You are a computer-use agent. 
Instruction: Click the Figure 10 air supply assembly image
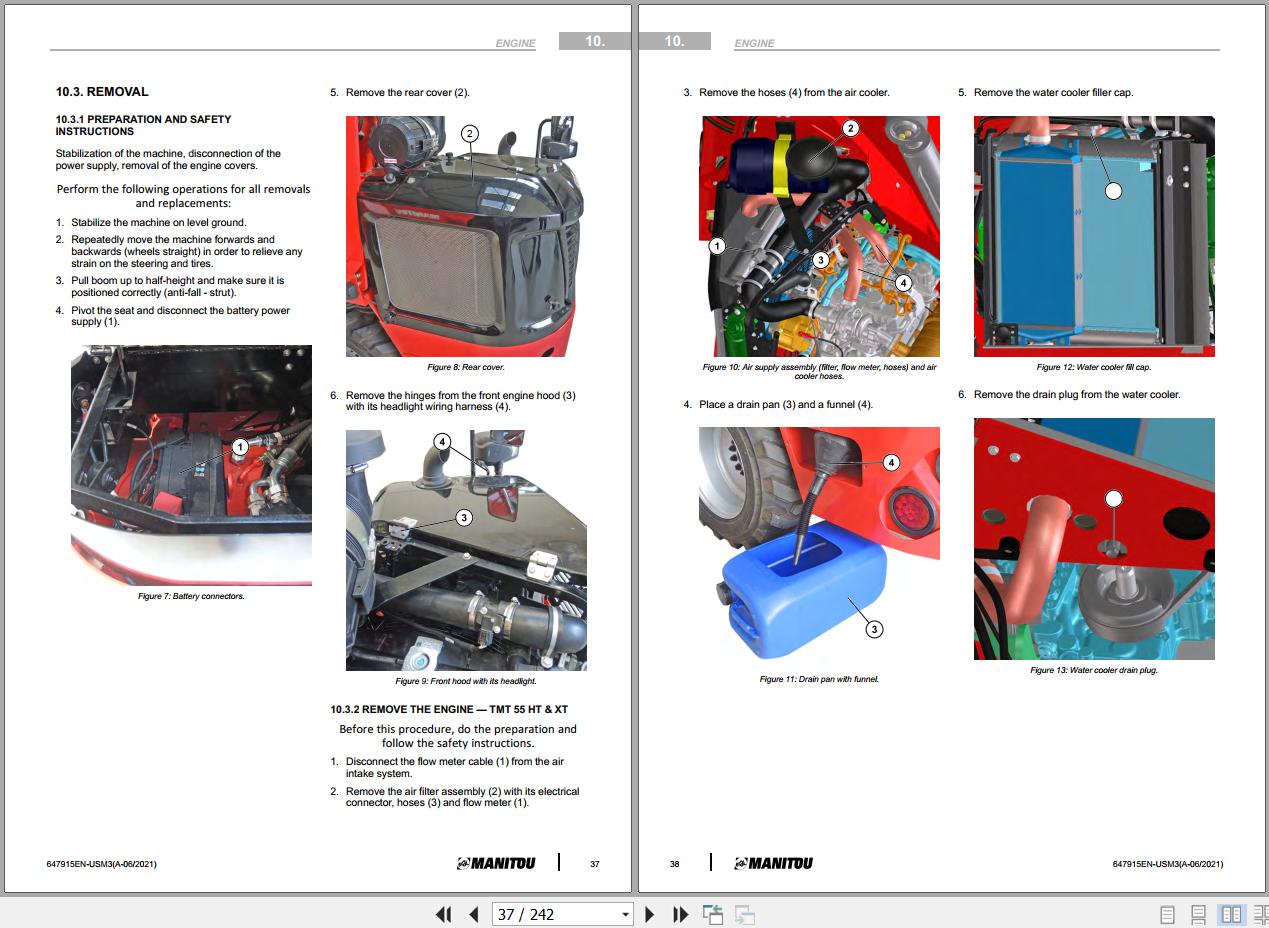tap(819, 236)
